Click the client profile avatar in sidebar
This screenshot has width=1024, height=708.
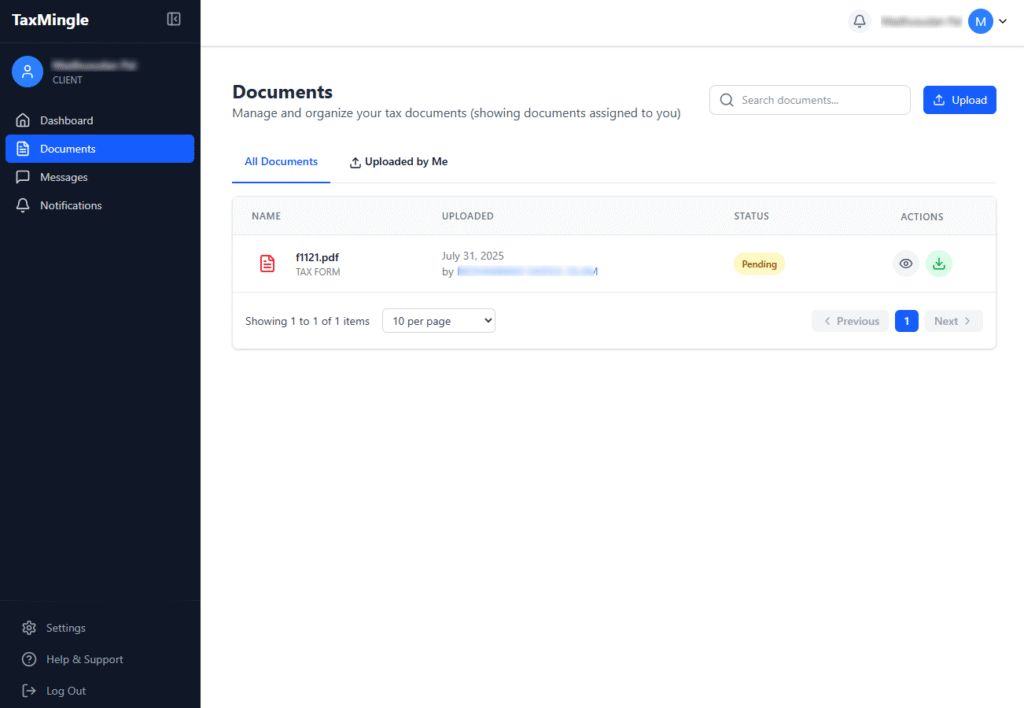(27, 71)
